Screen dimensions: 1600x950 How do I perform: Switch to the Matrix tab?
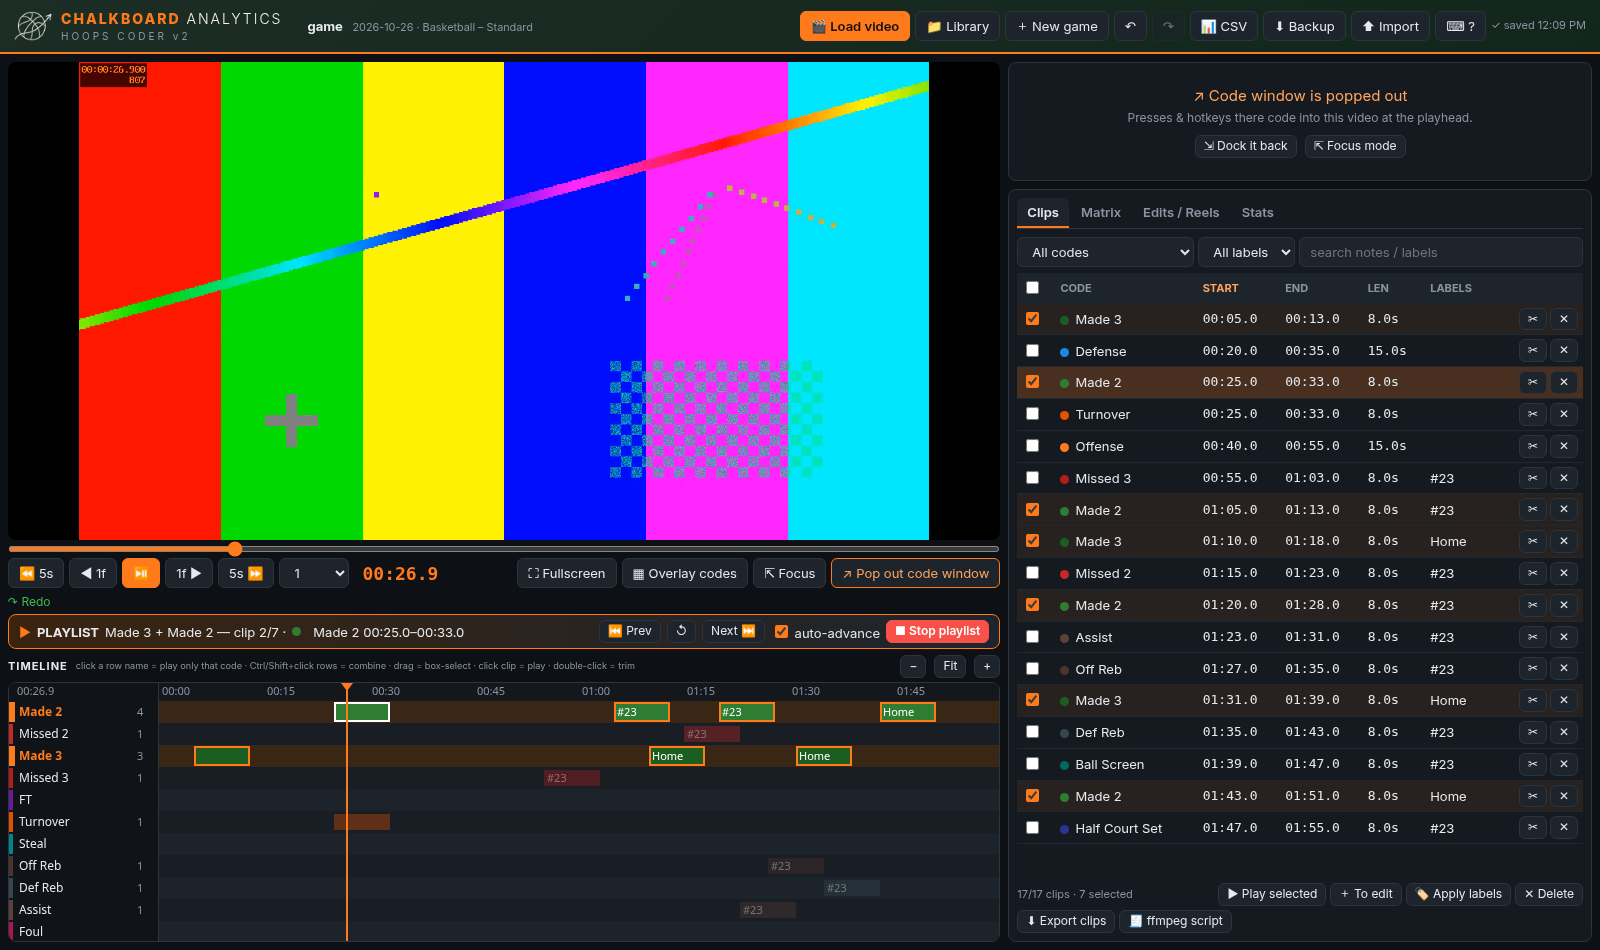point(1101,213)
